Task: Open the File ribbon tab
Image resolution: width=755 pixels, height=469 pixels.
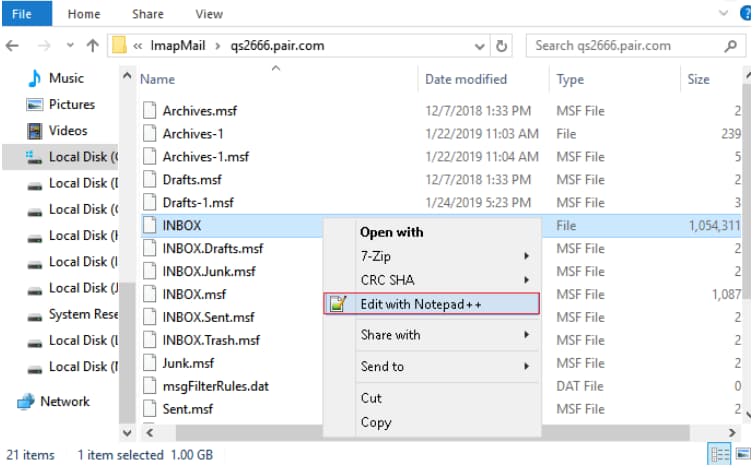Action: [x=27, y=13]
